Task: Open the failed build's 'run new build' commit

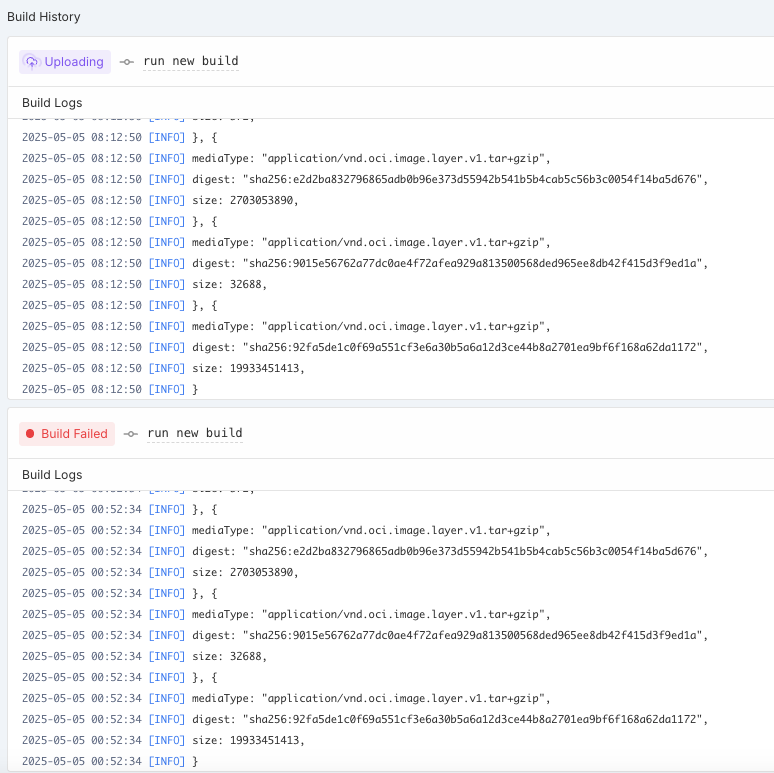Action: click(194, 434)
